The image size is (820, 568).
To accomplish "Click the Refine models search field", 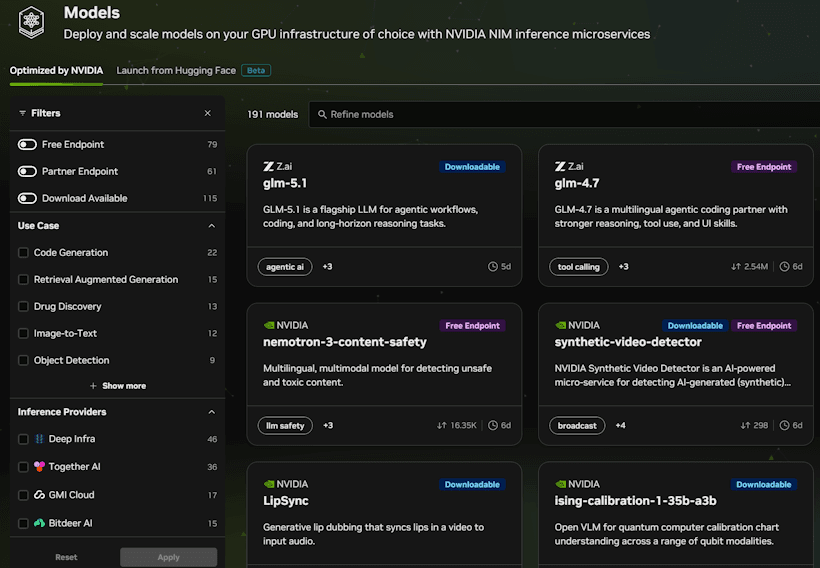I will (564, 115).
